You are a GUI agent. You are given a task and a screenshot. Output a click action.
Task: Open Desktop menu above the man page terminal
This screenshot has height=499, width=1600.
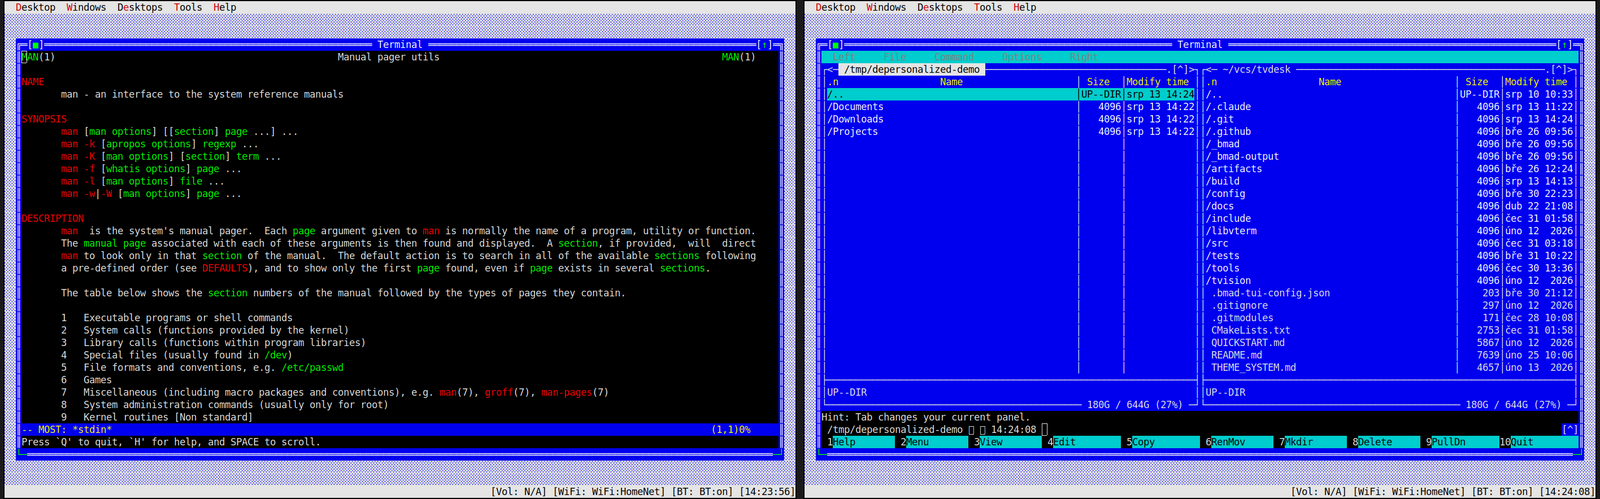point(36,7)
